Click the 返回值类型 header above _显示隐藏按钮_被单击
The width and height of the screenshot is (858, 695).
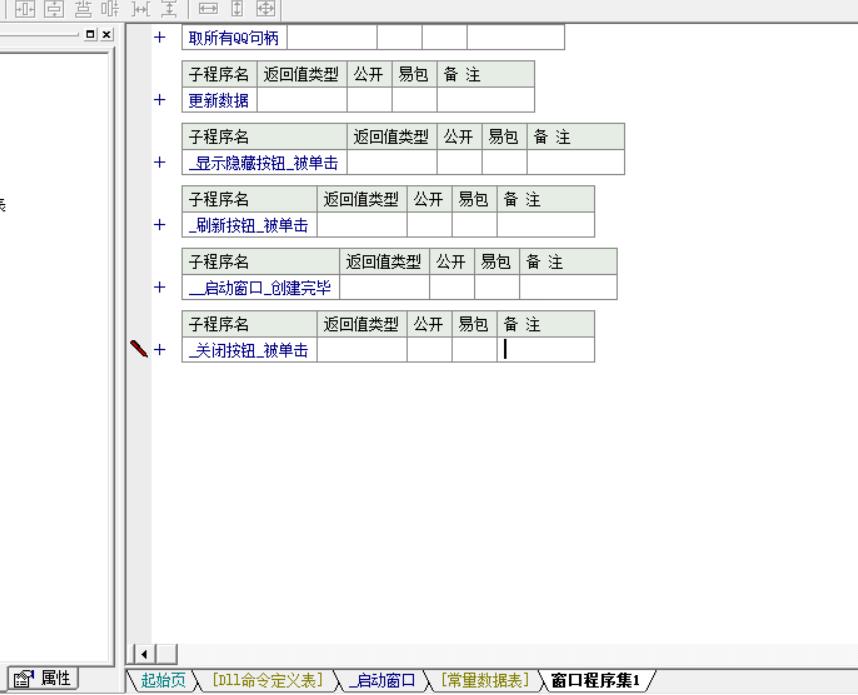tap(392, 137)
